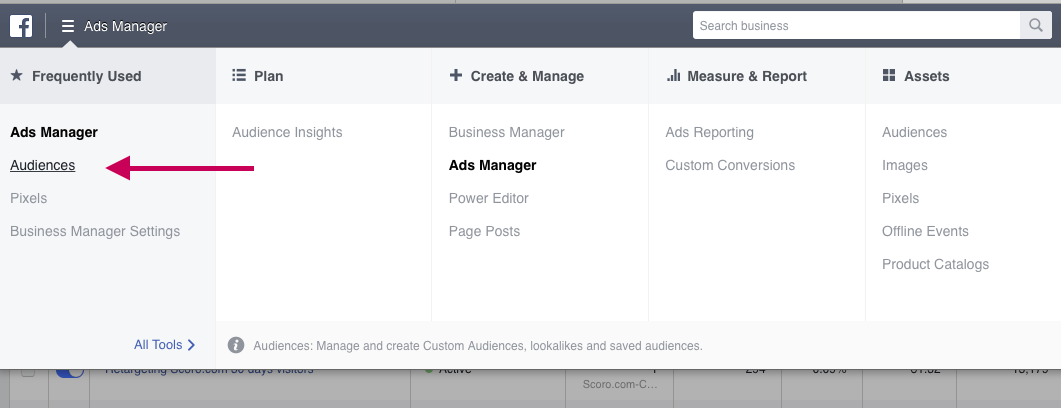This screenshot has width=1061, height=408.
Task: Focus the Search business field
Action: coord(856,26)
